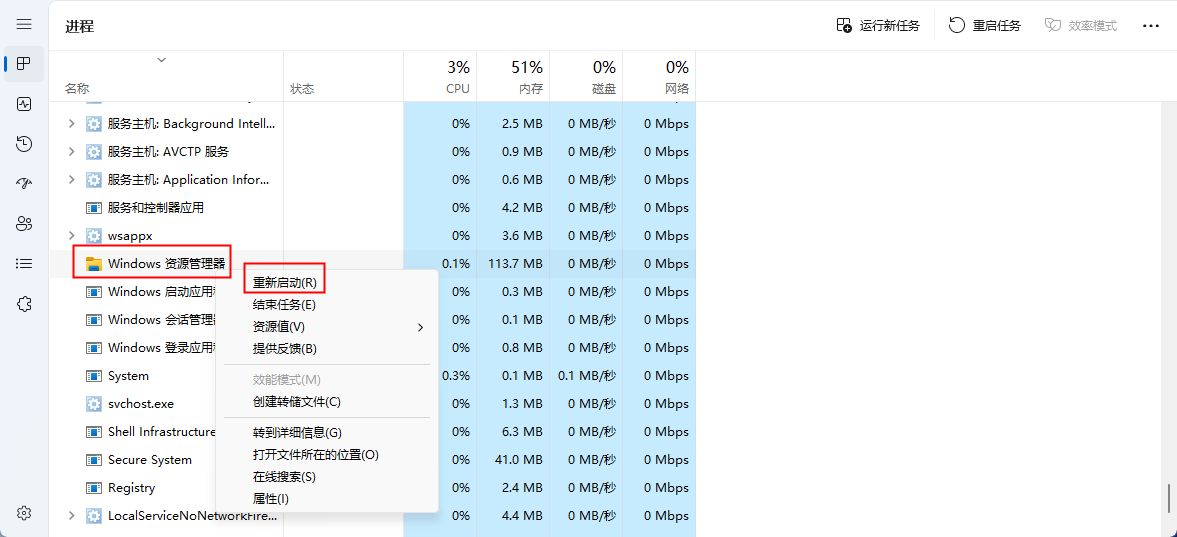Open the Performance sidebar icon
This screenshot has height=537, width=1177.
point(24,104)
